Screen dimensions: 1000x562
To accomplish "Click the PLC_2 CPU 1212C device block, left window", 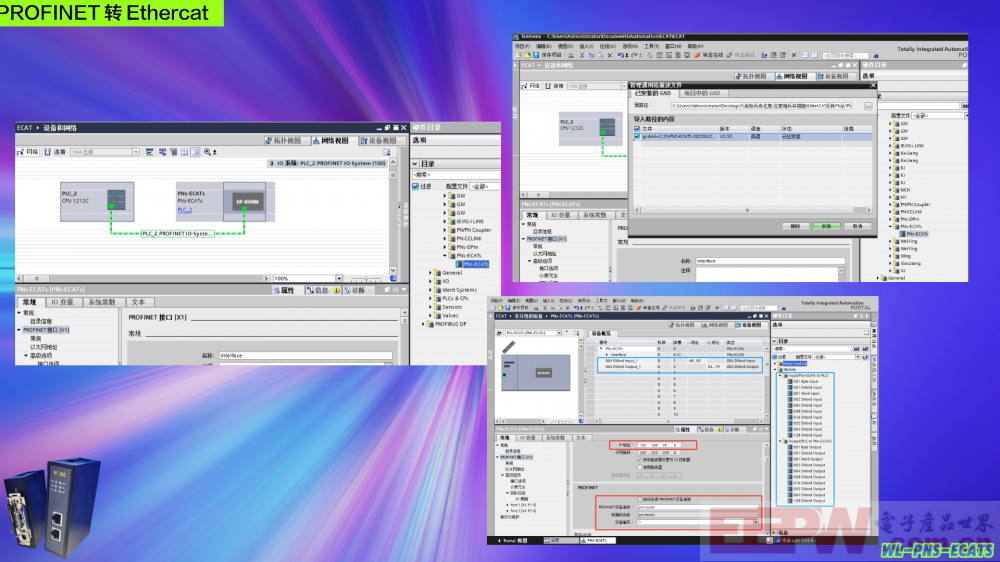I will [97, 202].
